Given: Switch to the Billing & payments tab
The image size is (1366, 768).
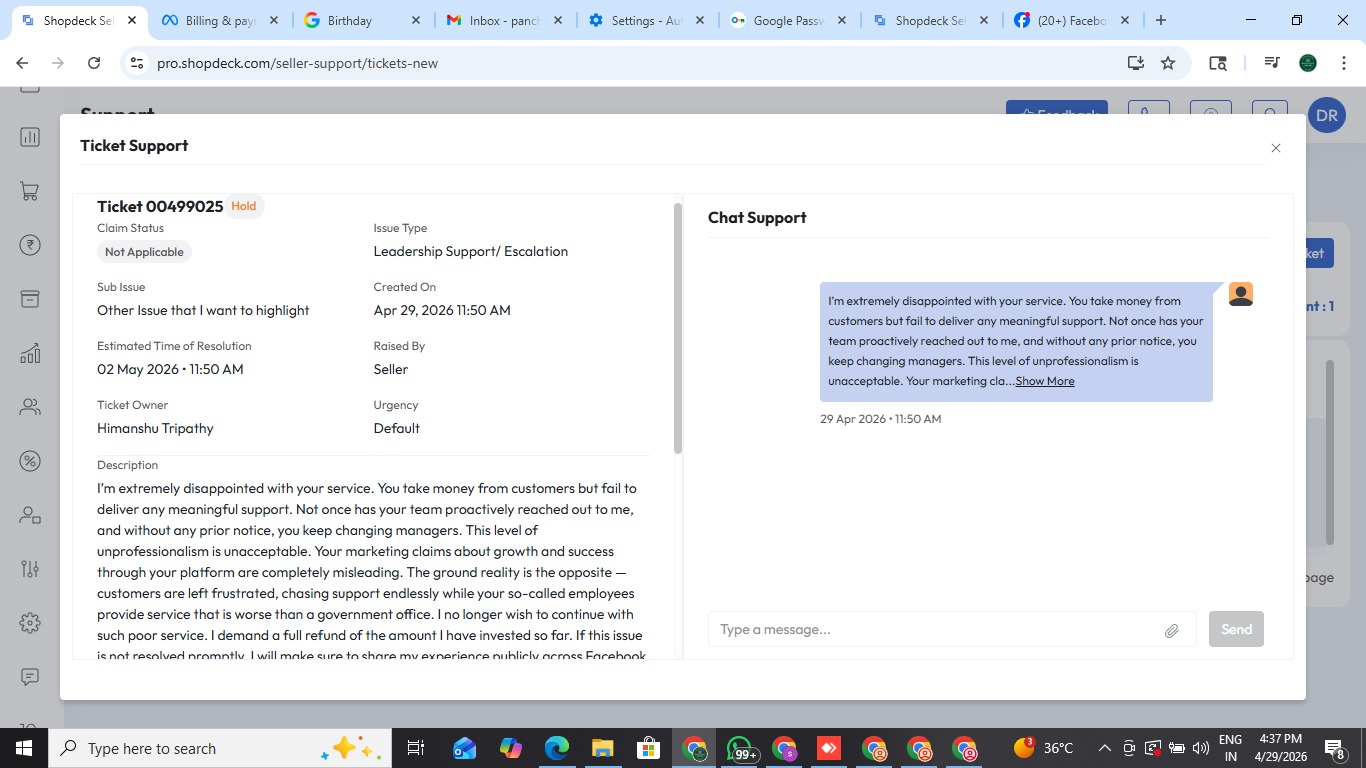Looking at the screenshot, I should pyautogui.click(x=220, y=20).
